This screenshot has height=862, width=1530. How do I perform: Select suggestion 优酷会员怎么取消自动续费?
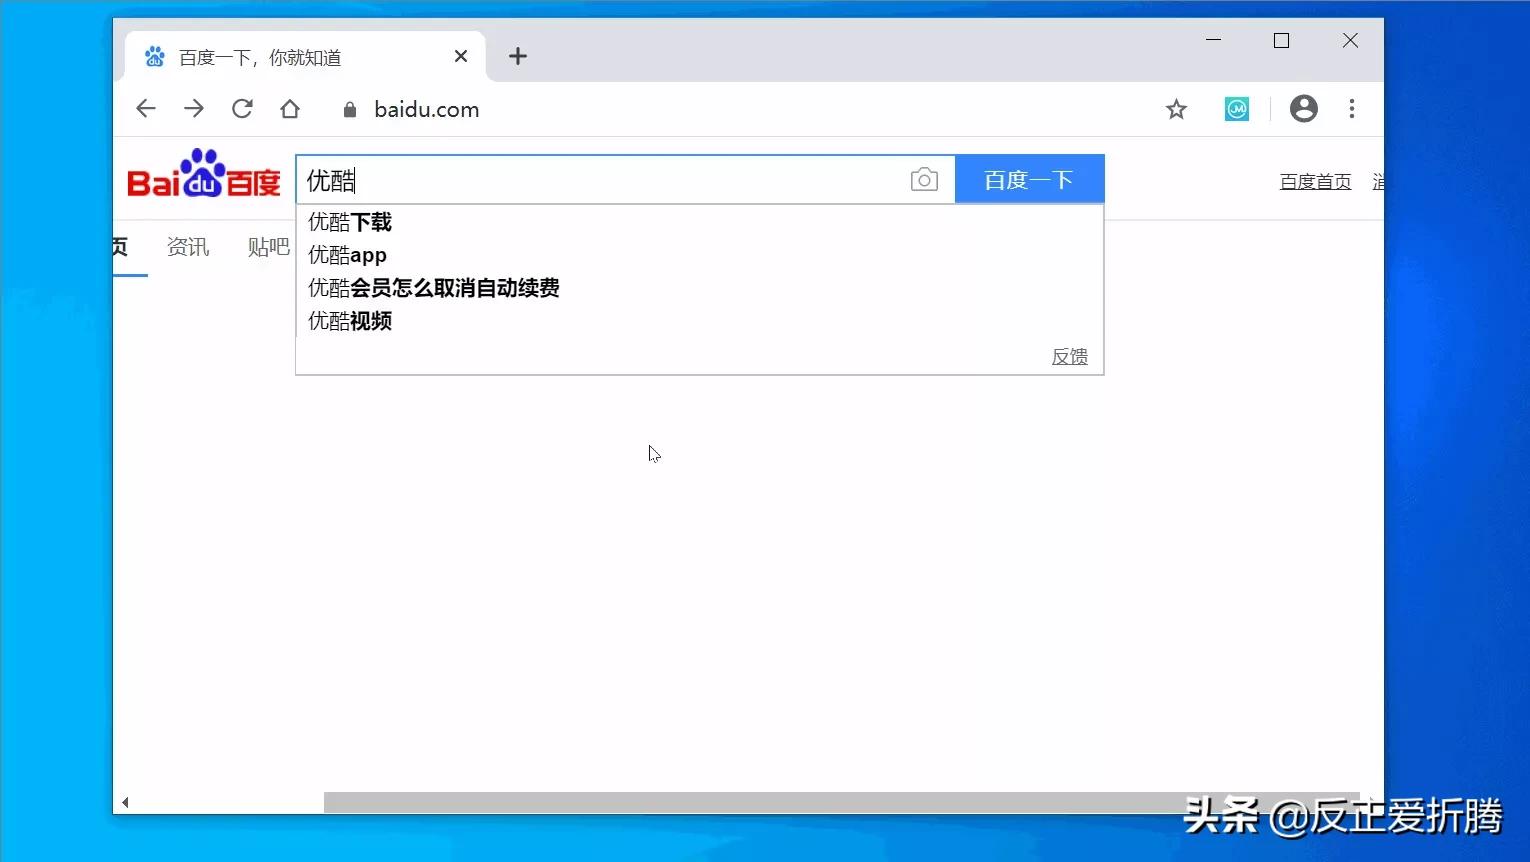[700, 288]
